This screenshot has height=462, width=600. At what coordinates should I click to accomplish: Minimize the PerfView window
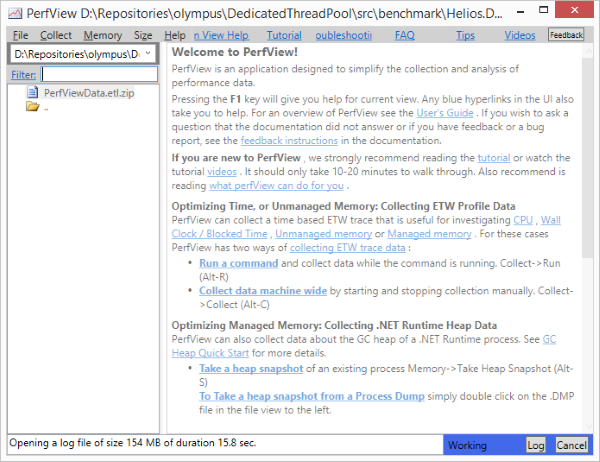click(520, 11)
